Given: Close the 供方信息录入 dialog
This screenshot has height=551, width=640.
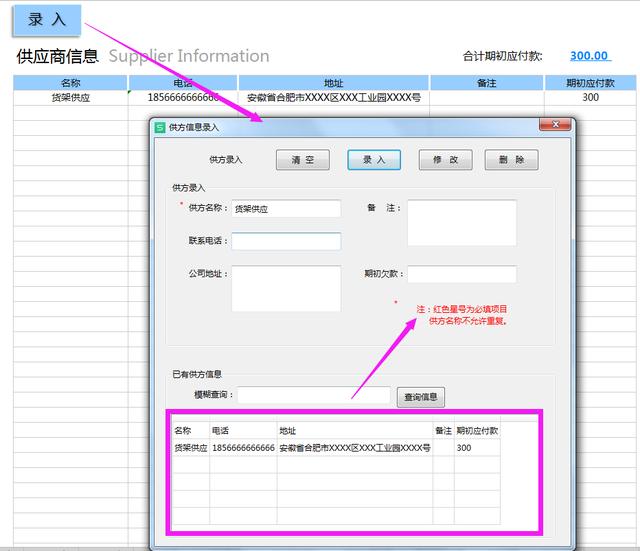Looking at the screenshot, I should click(554, 125).
